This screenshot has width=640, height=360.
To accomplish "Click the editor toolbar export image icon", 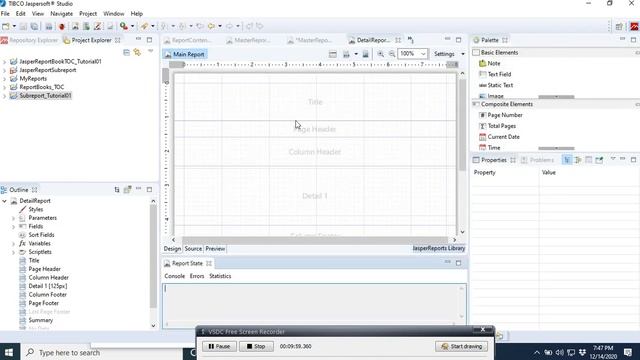I will click(x=365, y=54).
